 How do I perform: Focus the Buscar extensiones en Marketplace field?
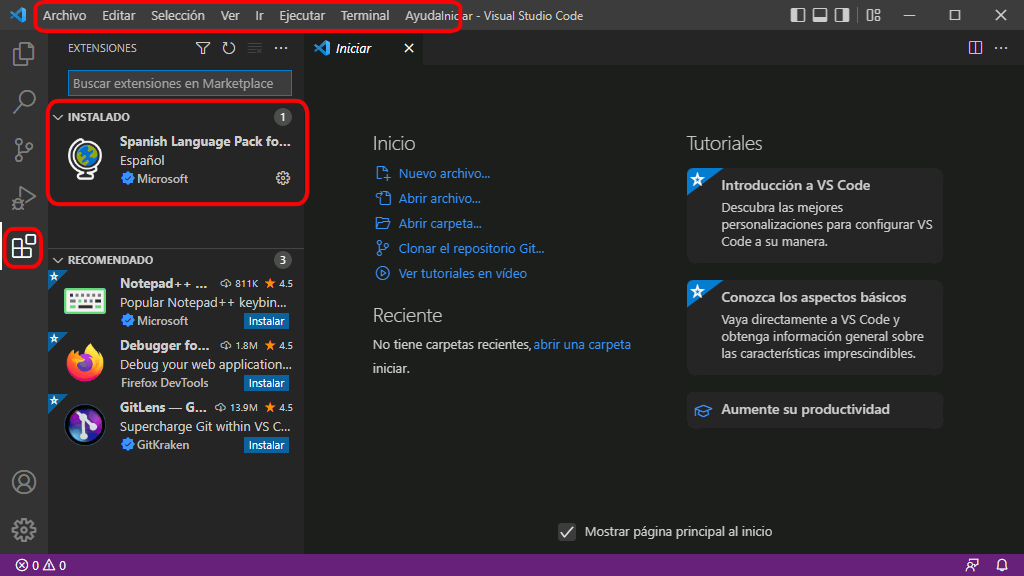point(180,84)
